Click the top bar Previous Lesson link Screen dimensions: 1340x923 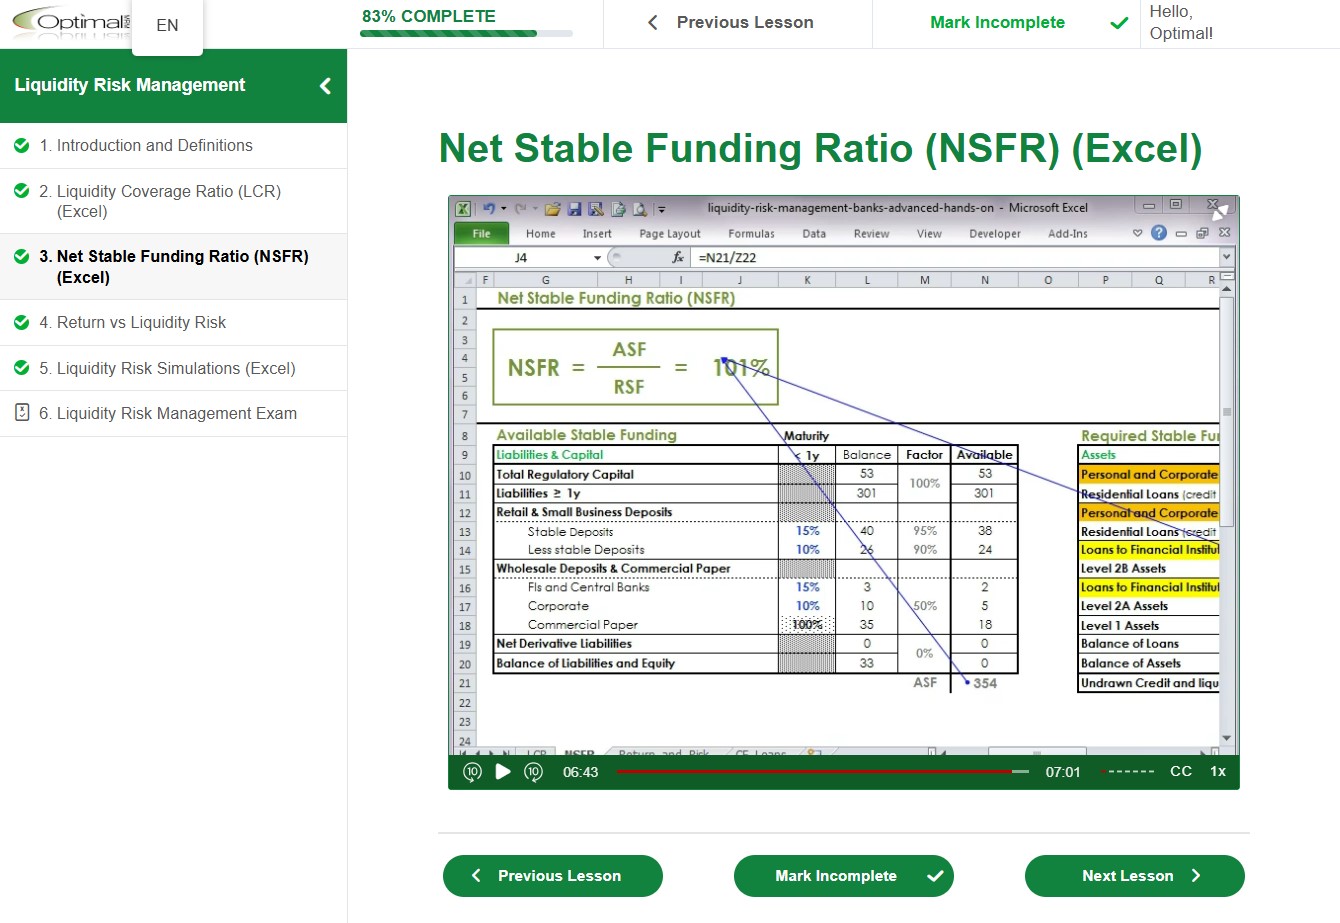coord(731,23)
